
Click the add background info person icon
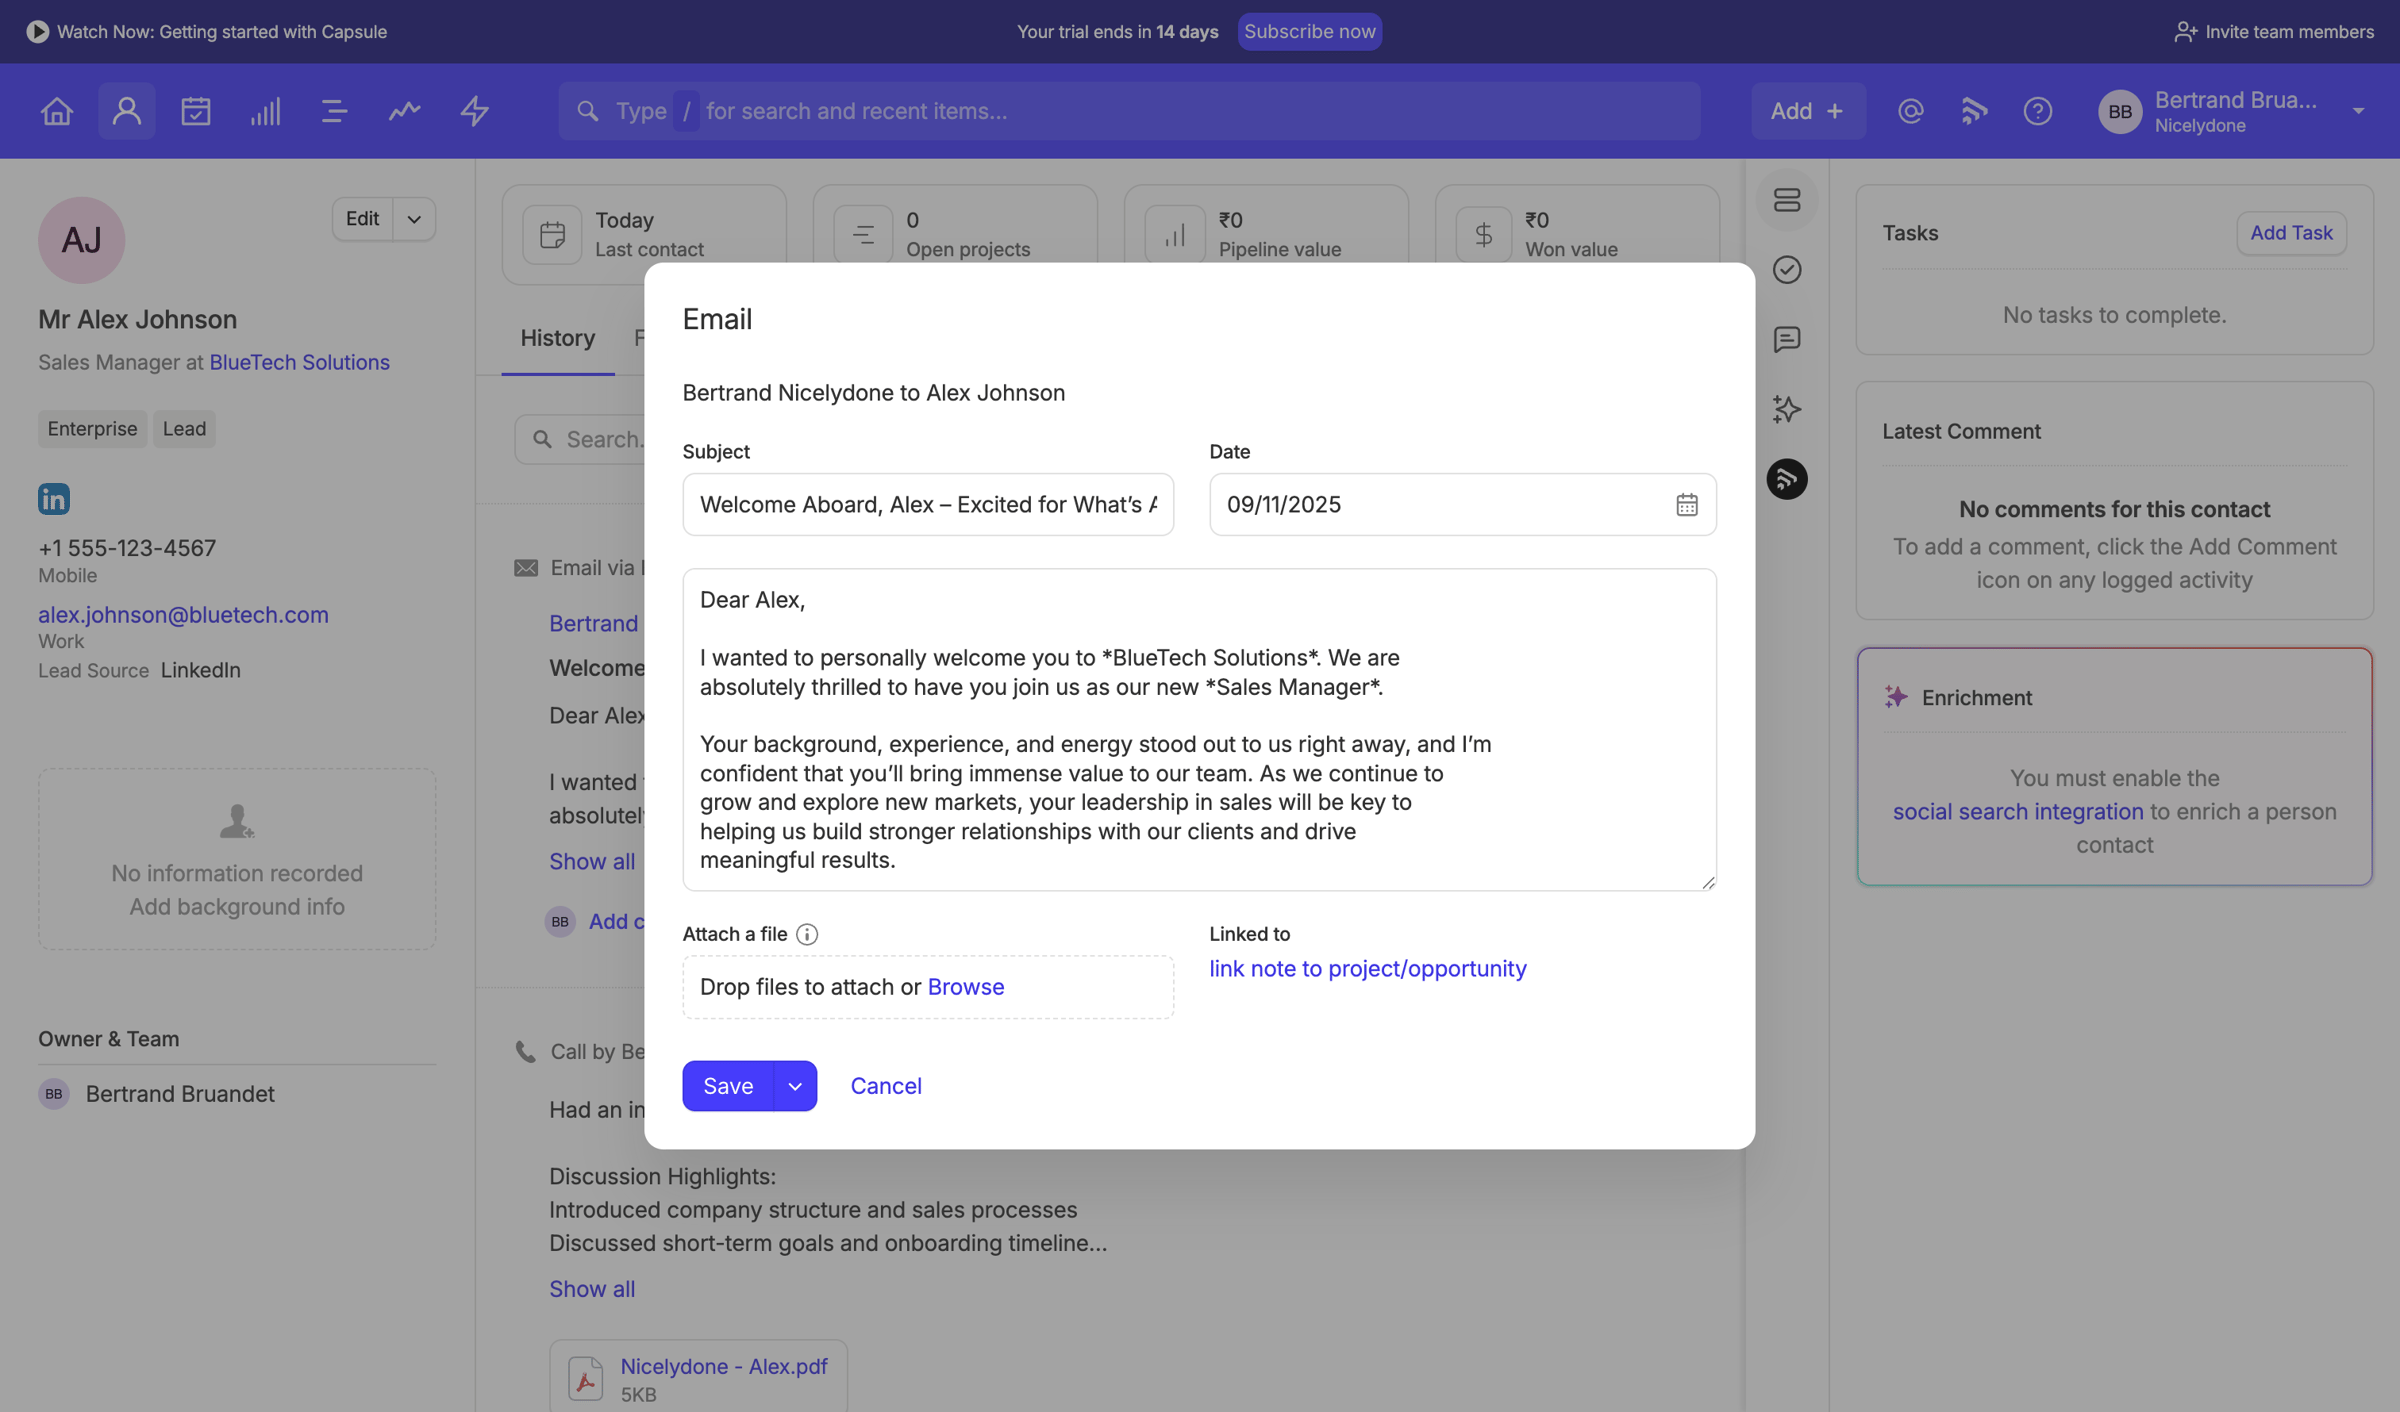[x=237, y=821]
